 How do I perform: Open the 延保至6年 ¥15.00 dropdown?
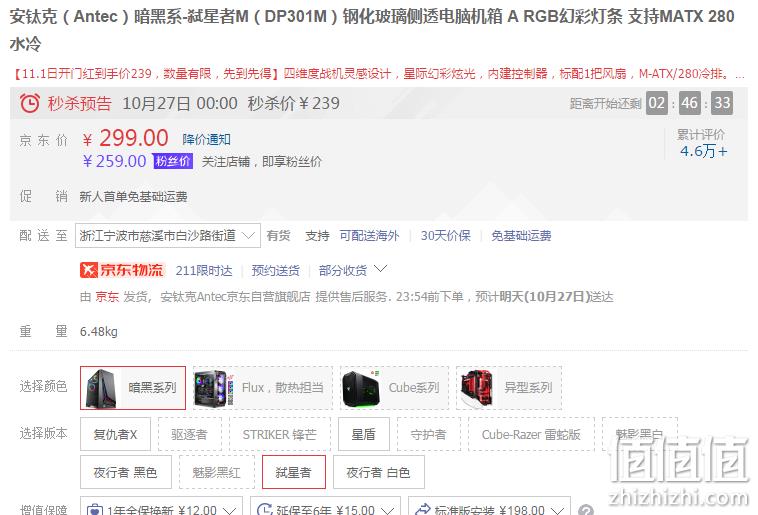(325, 507)
